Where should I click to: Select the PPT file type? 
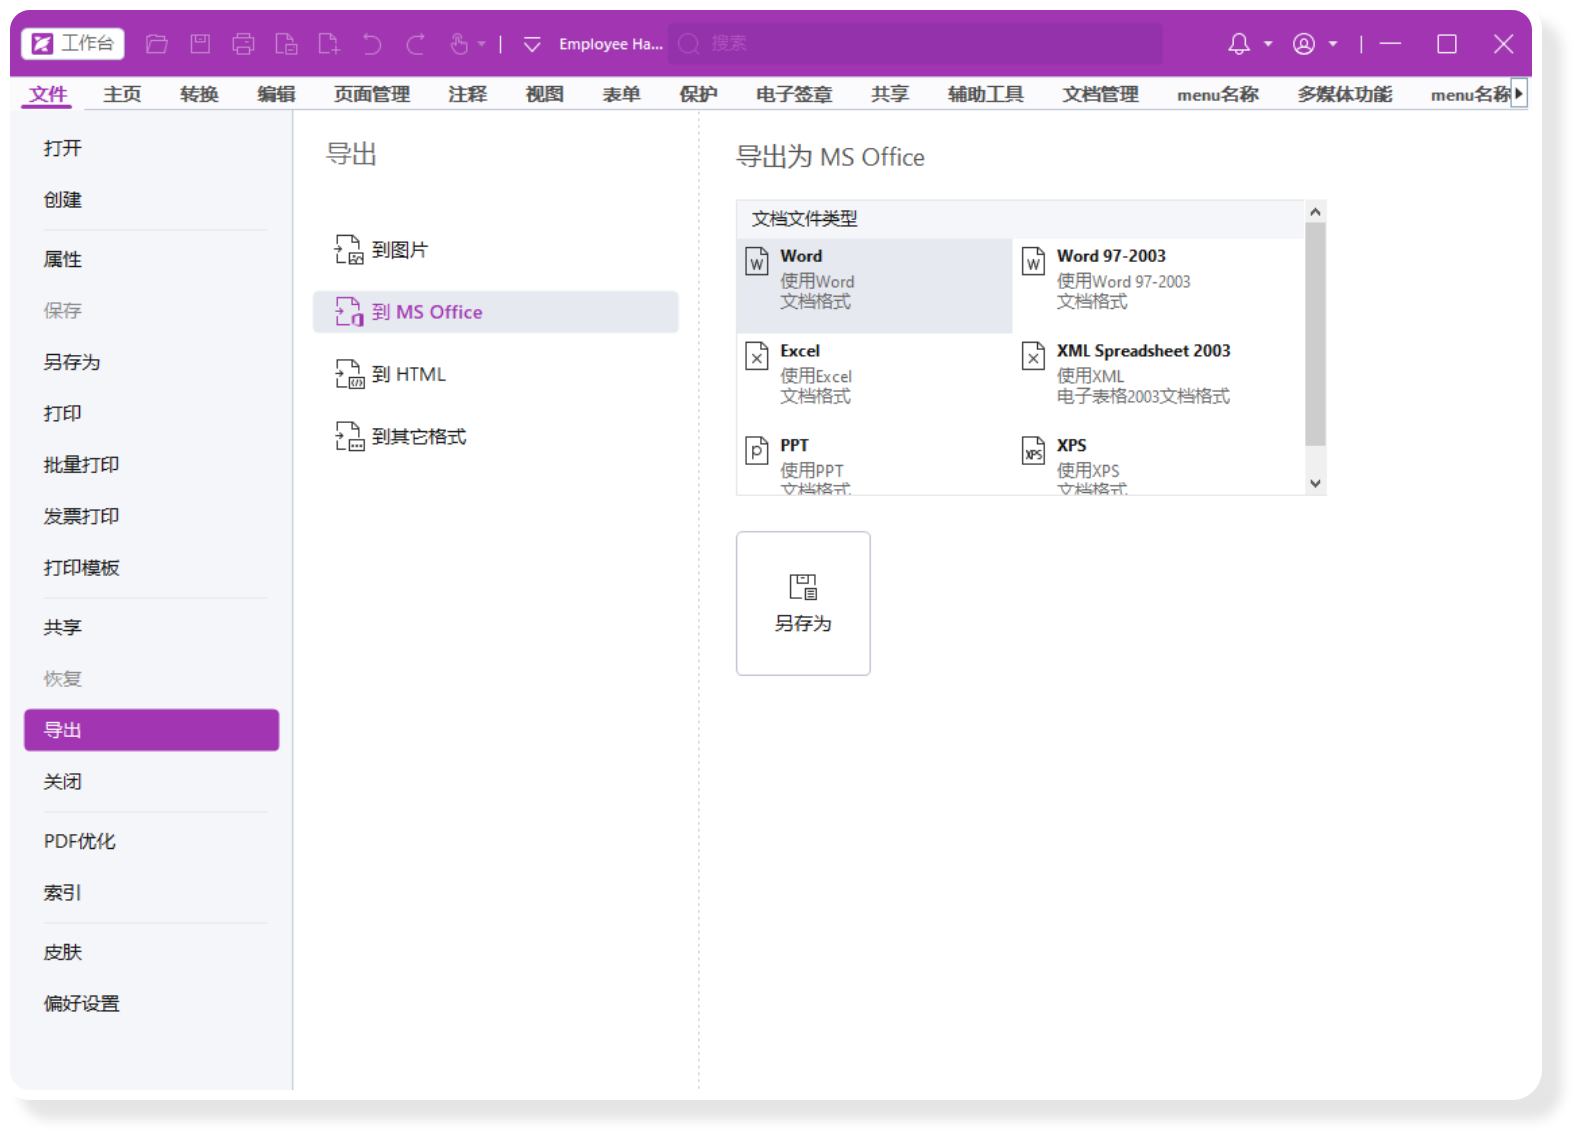coord(875,462)
